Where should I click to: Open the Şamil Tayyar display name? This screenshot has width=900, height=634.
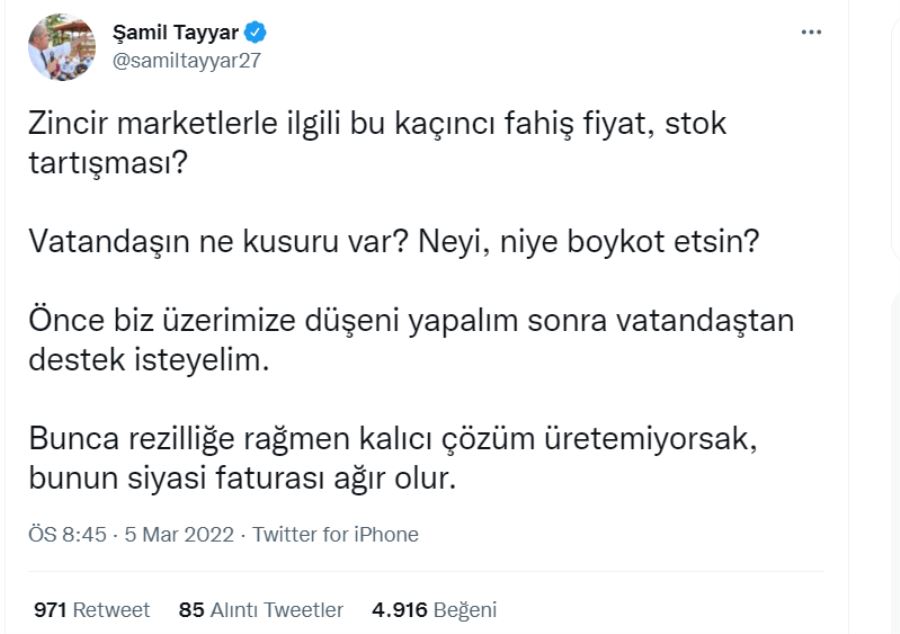175,33
